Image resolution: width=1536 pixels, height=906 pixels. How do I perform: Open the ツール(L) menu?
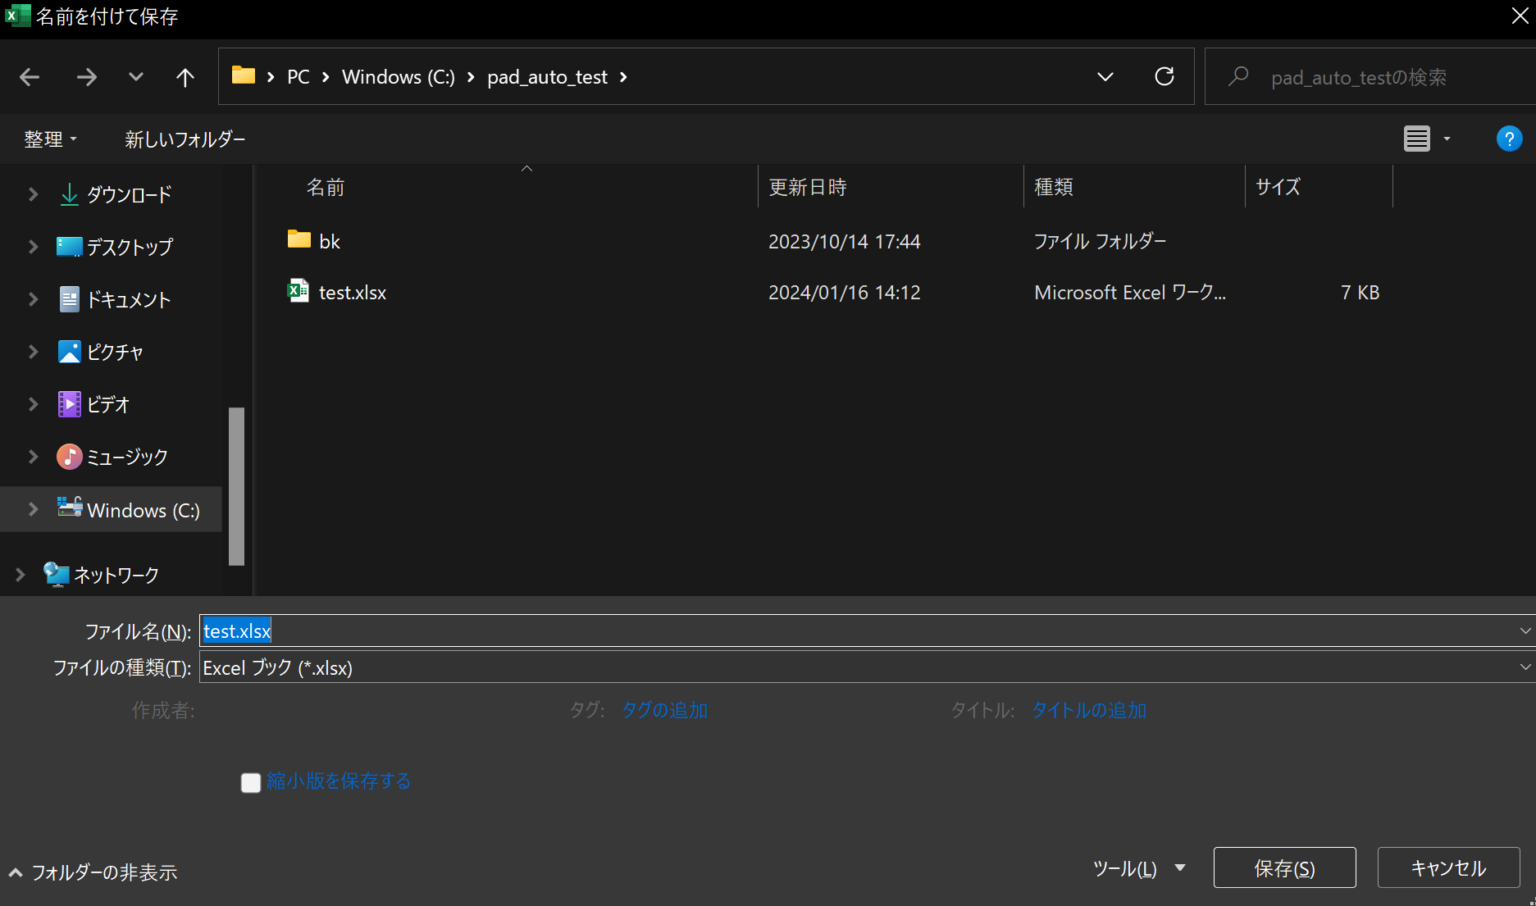[1138, 868]
